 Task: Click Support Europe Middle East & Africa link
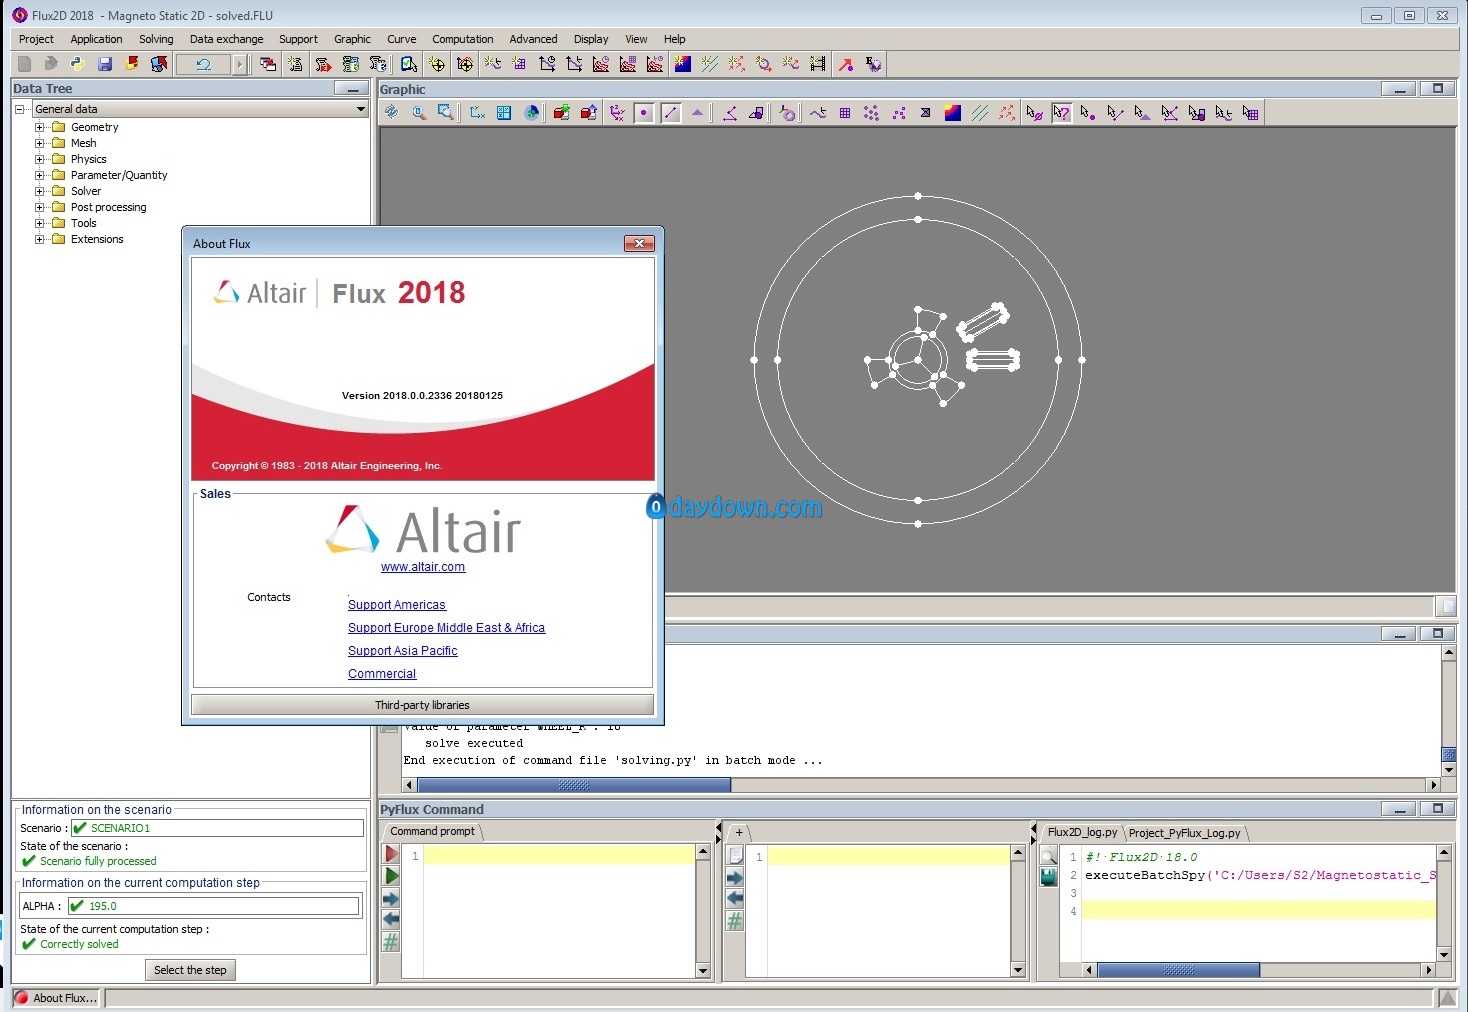pyautogui.click(x=446, y=628)
